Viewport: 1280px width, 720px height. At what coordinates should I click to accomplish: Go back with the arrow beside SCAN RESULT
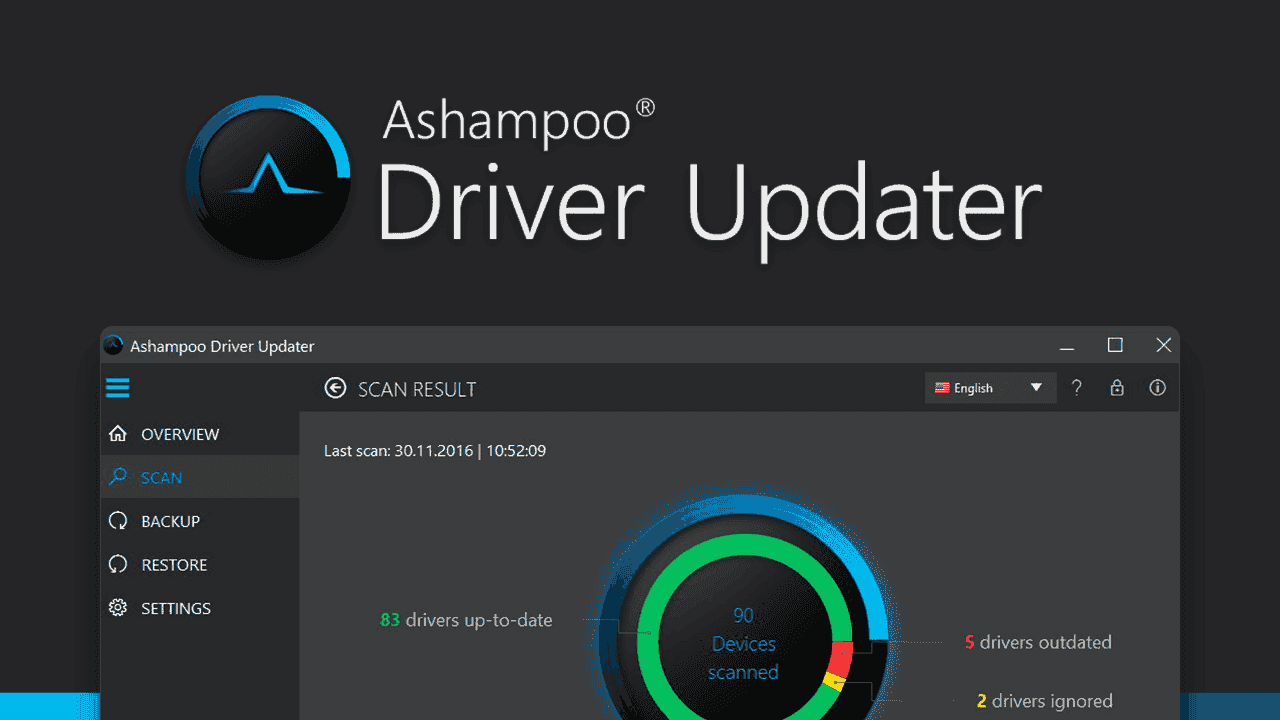tap(336, 388)
